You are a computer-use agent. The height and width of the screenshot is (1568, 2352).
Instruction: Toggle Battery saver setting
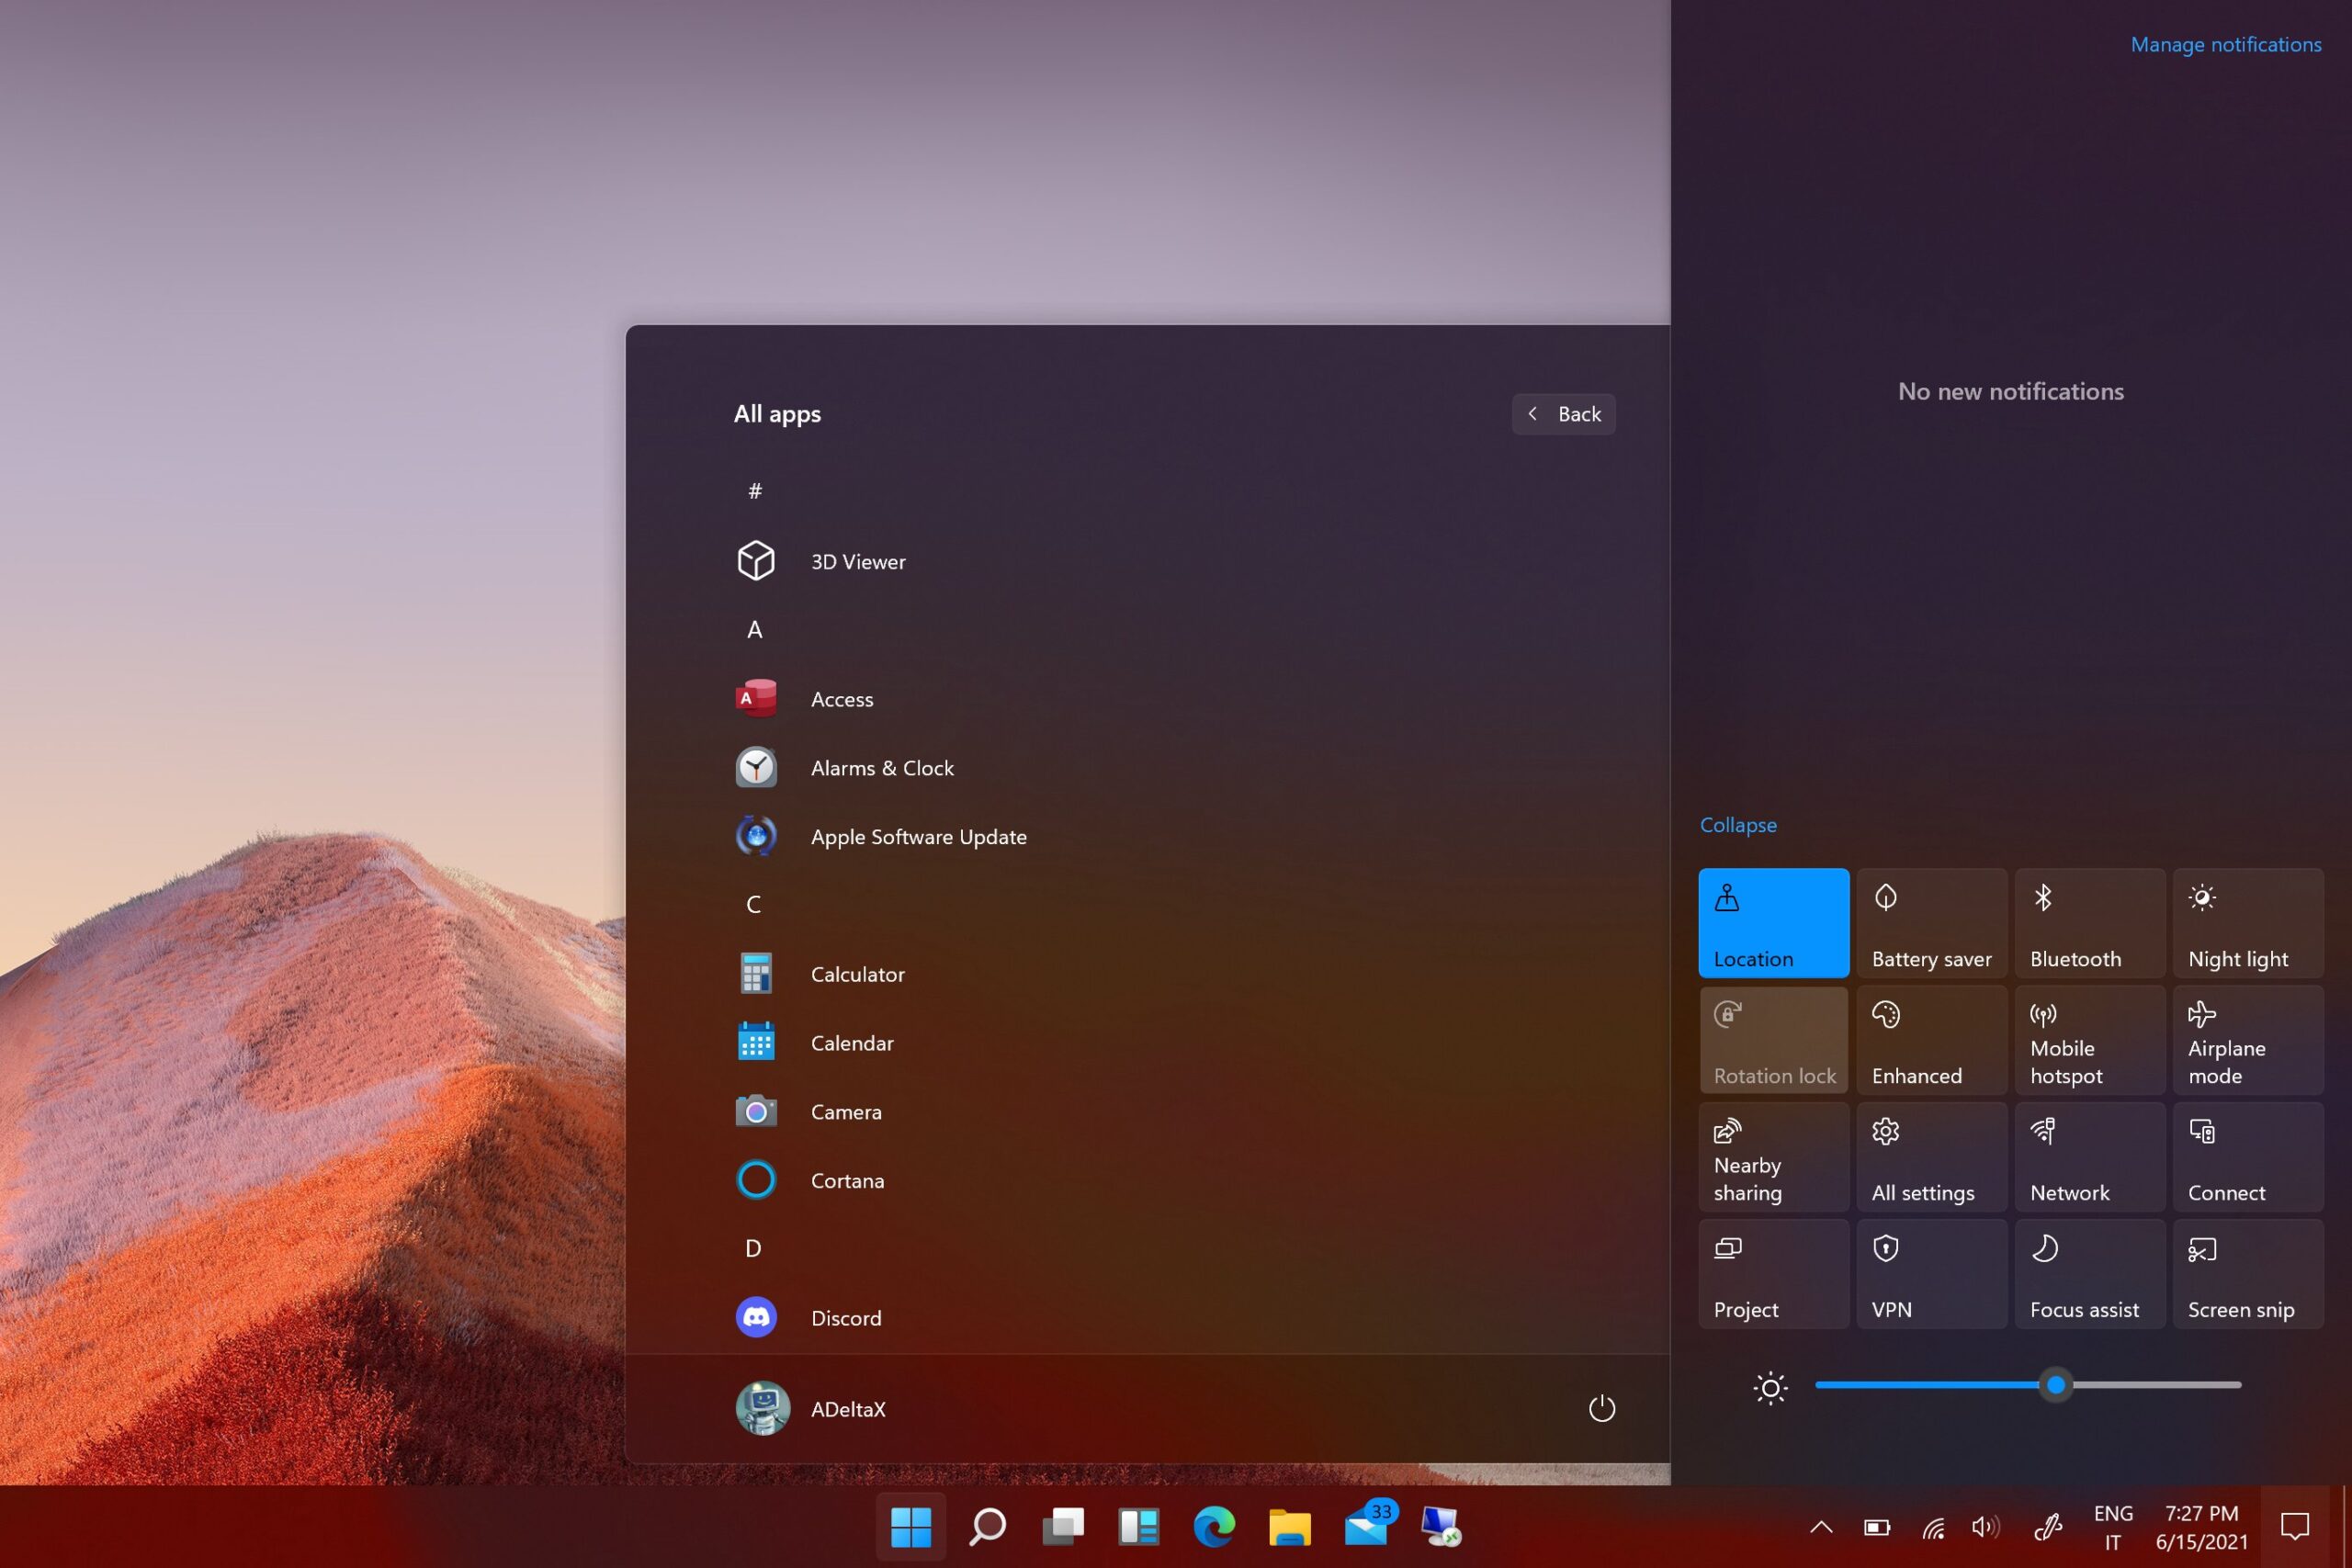(x=1930, y=922)
